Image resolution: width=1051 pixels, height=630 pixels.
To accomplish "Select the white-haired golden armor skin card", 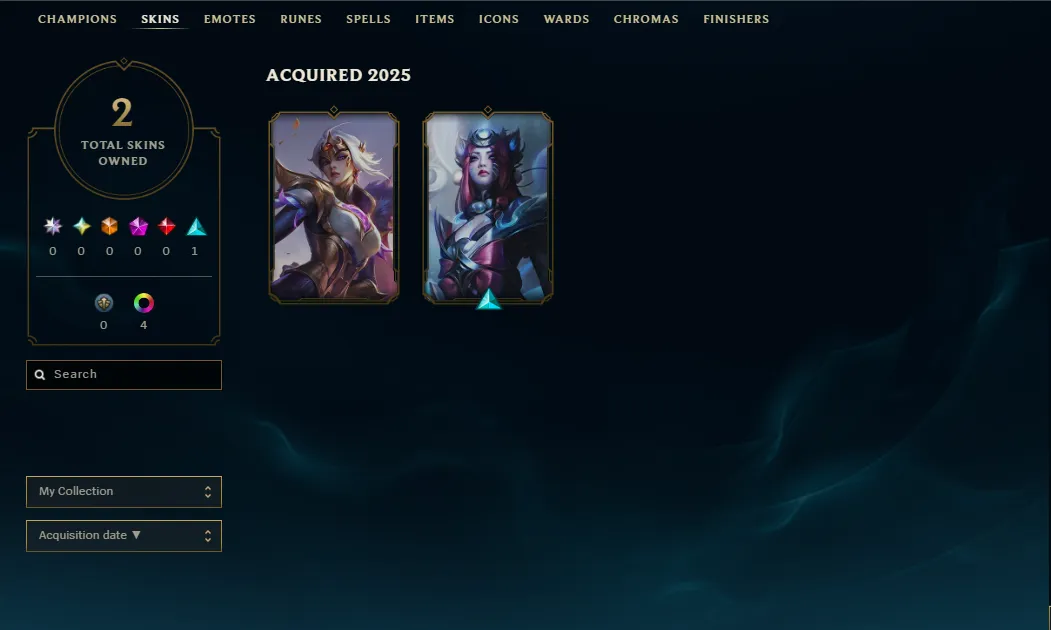I will coord(334,207).
